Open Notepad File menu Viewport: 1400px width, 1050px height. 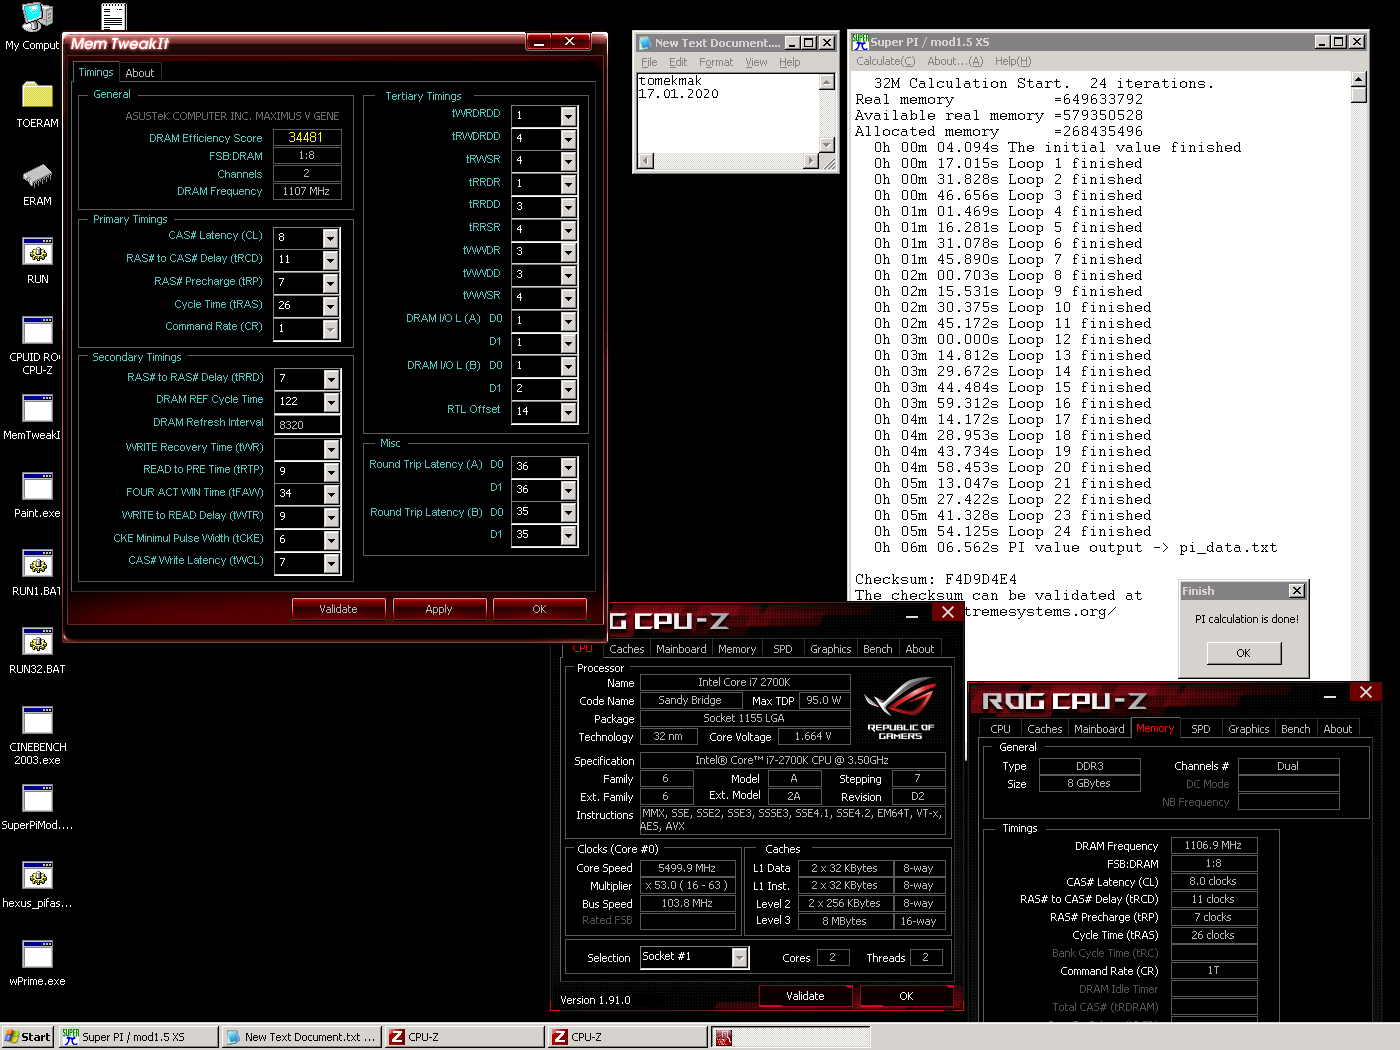tap(649, 62)
